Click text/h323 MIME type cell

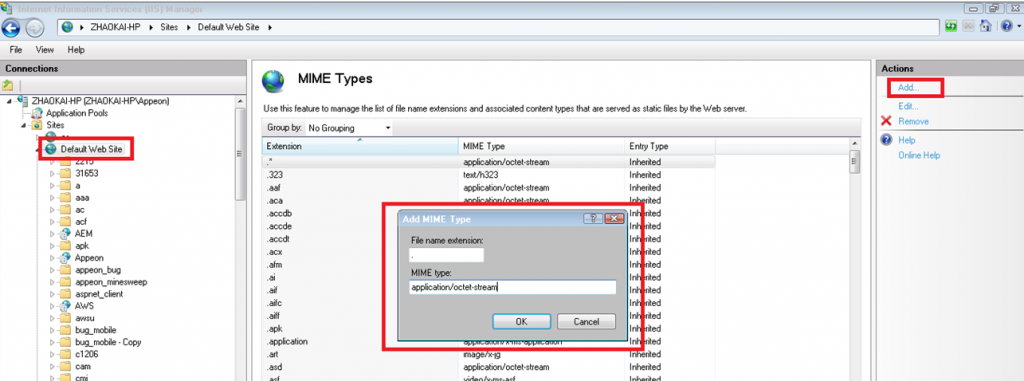click(480, 174)
